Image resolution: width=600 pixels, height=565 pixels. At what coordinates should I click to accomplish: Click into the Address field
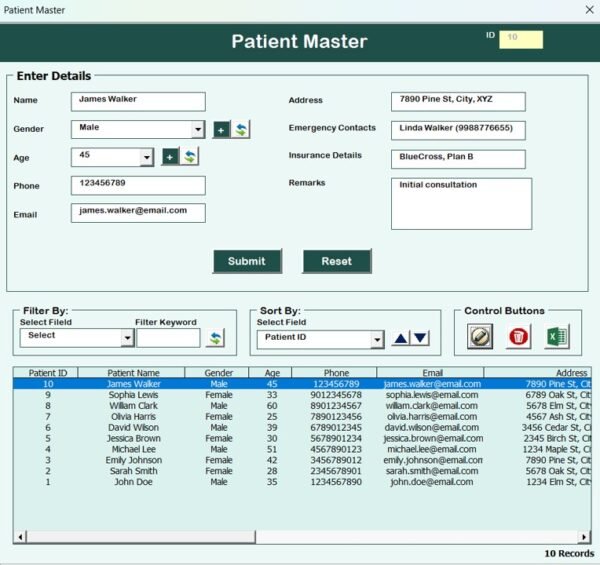(458, 102)
